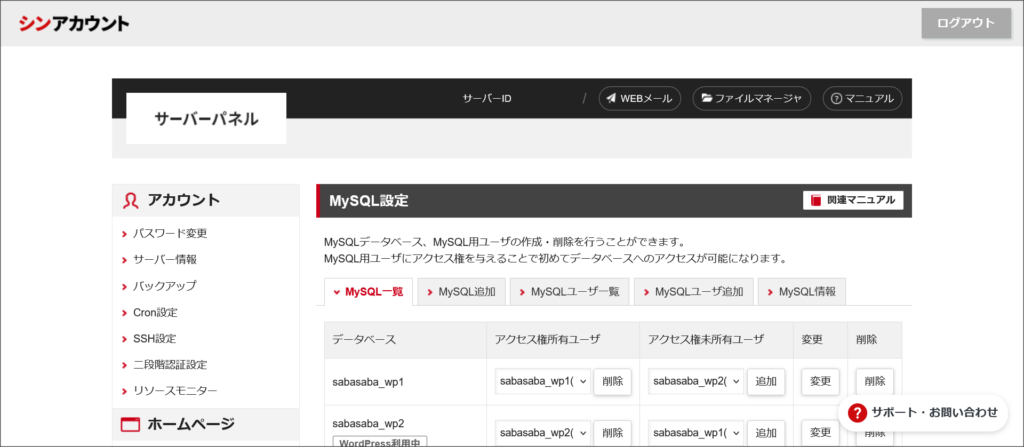Click the ログアウト button
This screenshot has height=447, width=1024.
coord(966,23)
